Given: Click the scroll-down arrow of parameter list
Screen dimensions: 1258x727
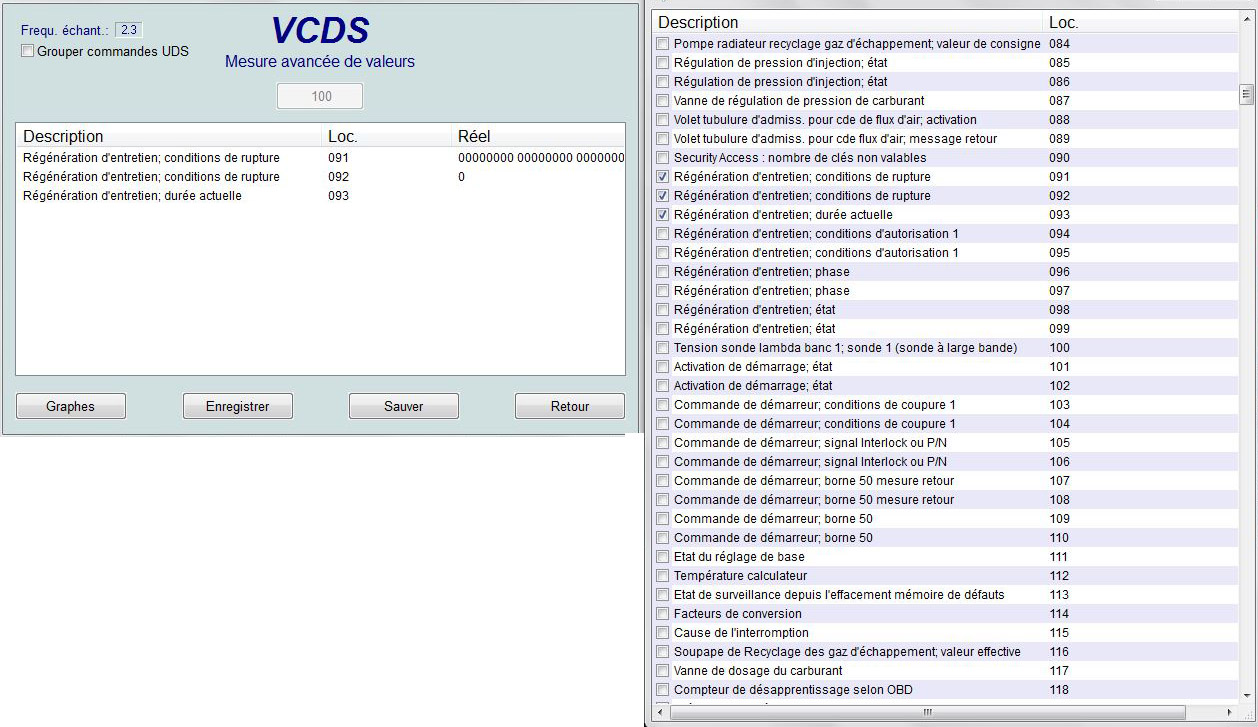Looking at the screenshot, I should (1246, 697).
